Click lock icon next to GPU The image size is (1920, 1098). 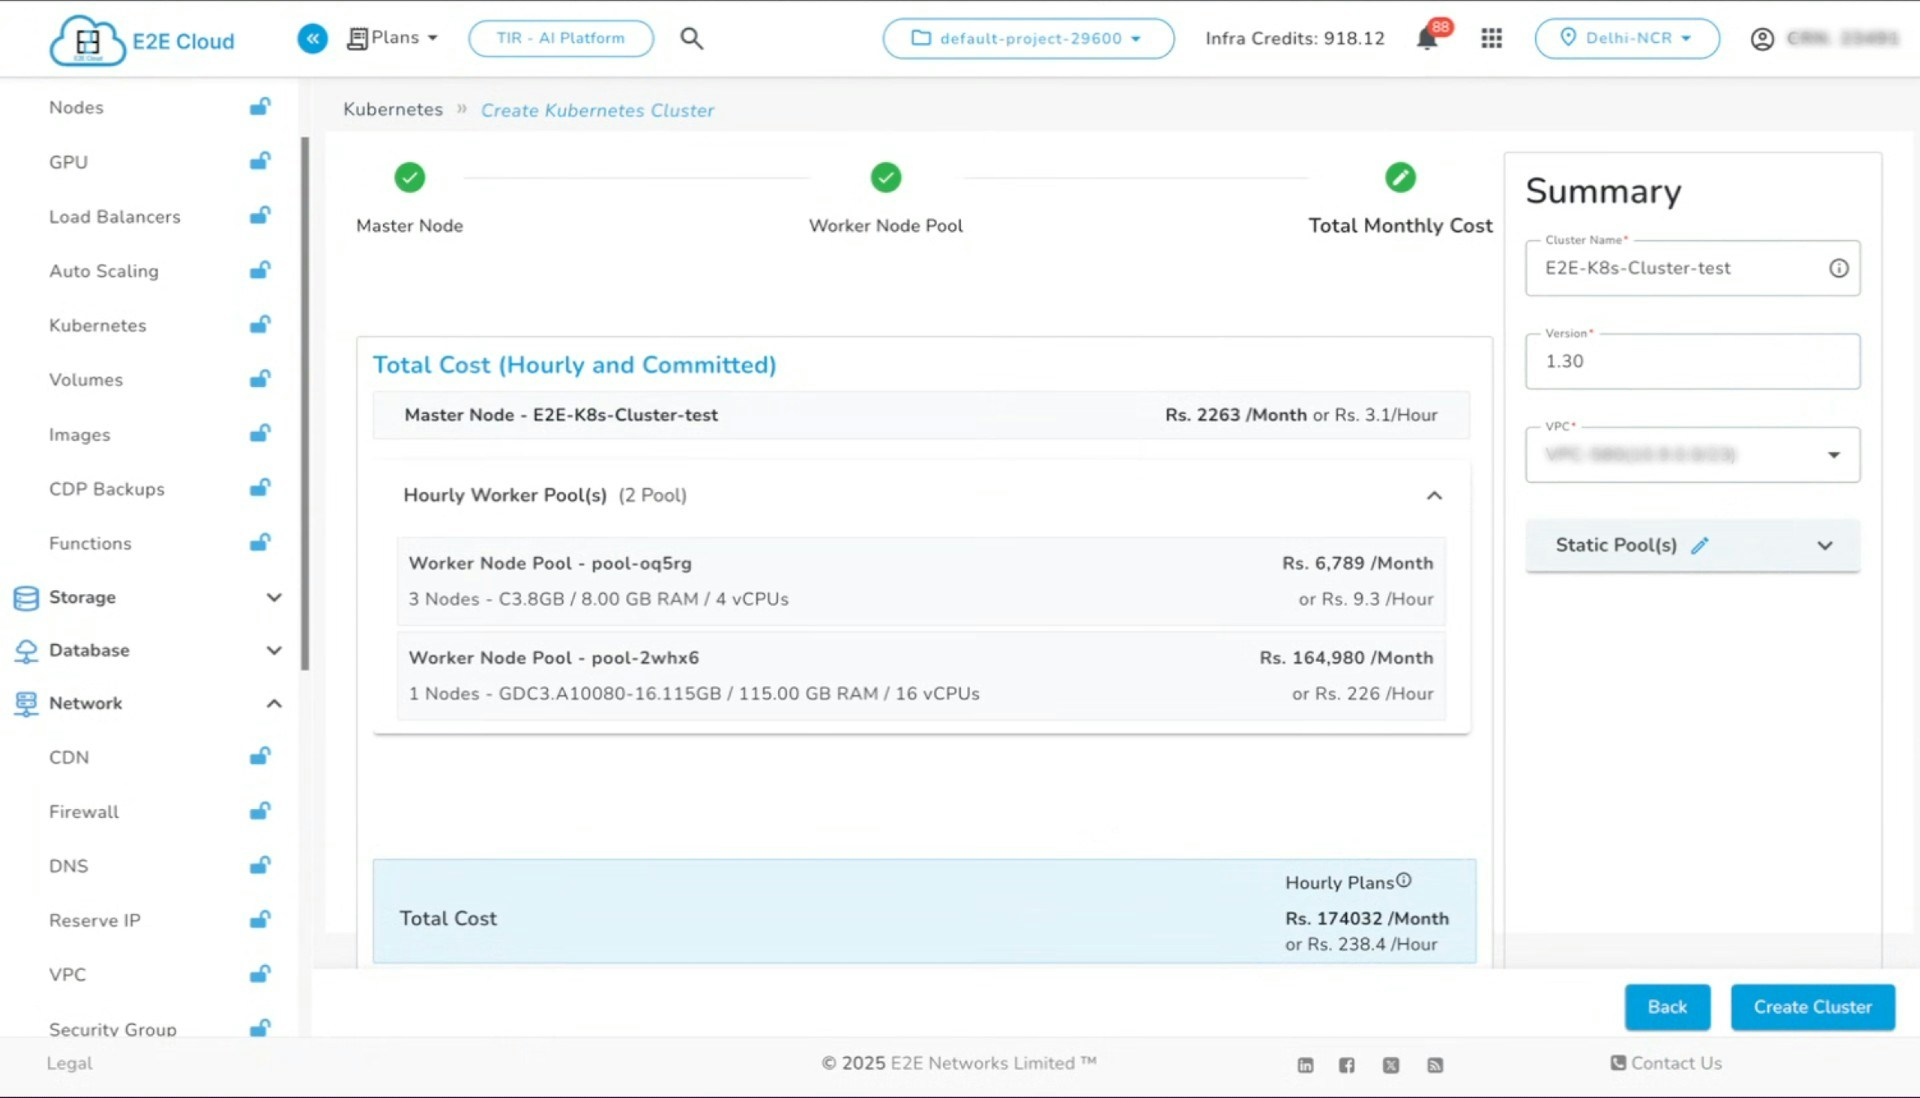pos(260,160)
